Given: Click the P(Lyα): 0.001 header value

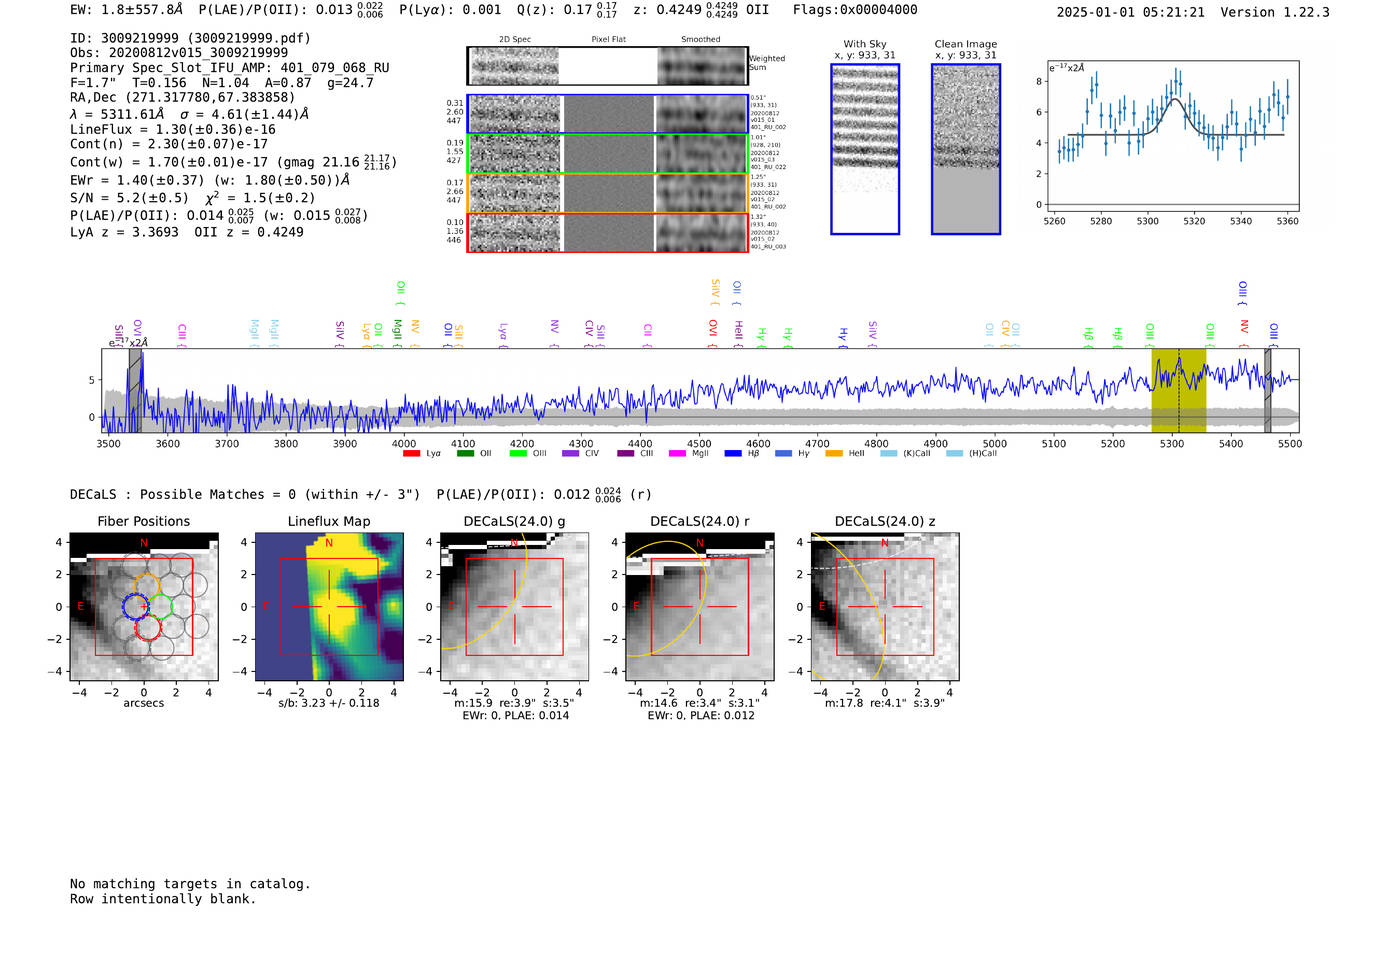Looking at the screenshot, I should point(450,10).
